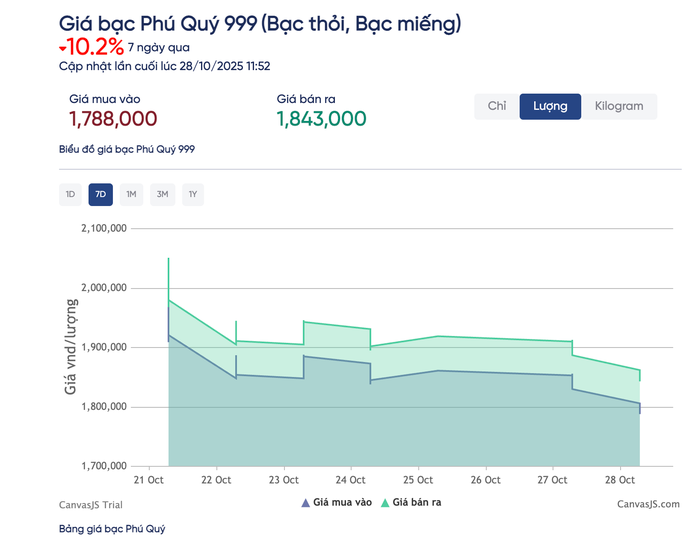Click the 25 Oct label on the x-axis
Image resolution: width=698 pixels, height=542 pixels.
(418, 480)
